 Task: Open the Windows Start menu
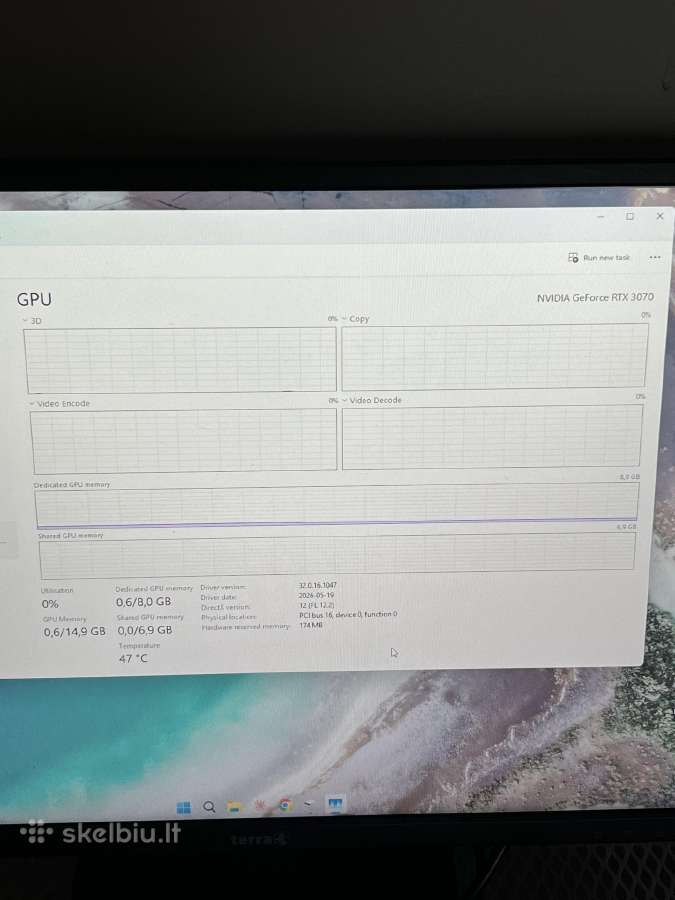tap(184, 808)
